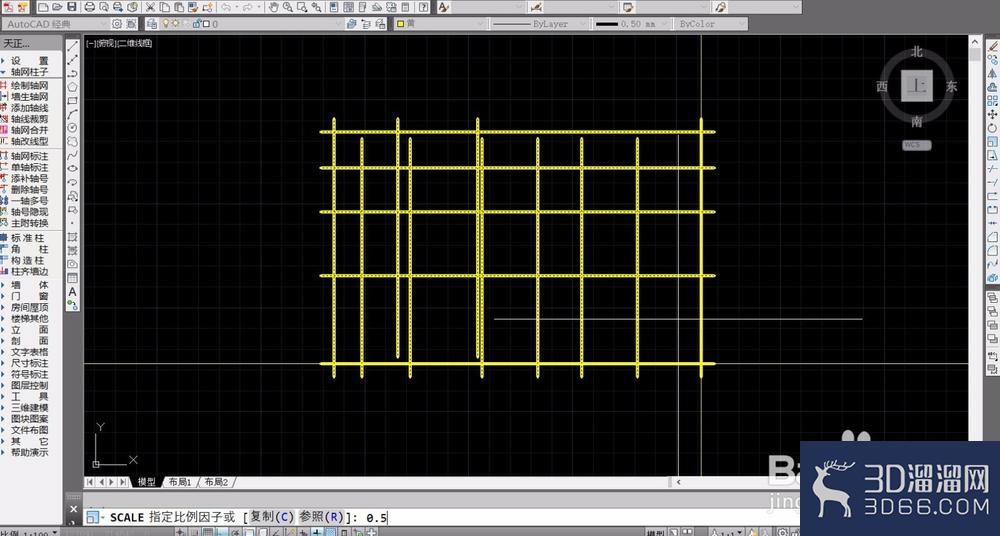
Task: Click the Save icon in top toolbar
Action: pyautogui.click(x=71, y=7)
